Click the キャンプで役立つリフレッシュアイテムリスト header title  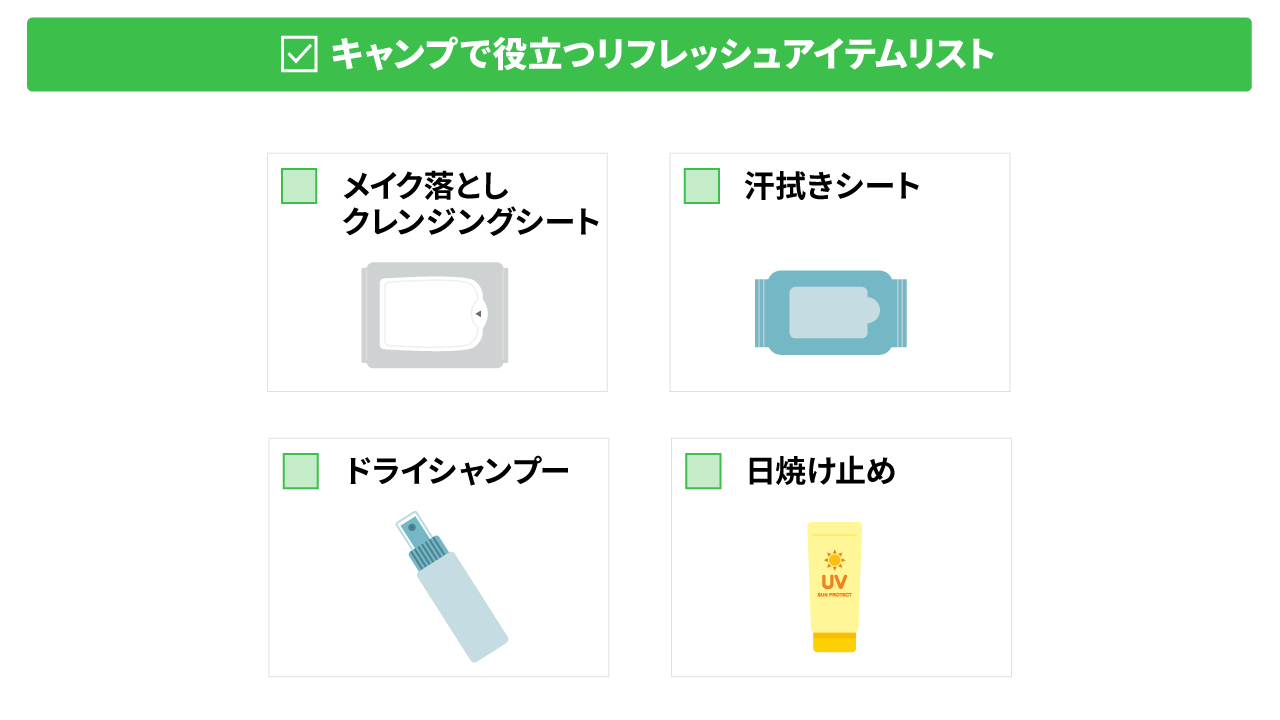click(x=663, y=54)
